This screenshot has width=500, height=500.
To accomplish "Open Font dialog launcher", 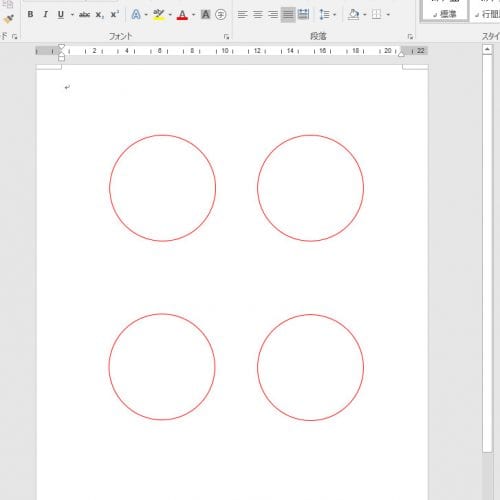I will pos(226,37).
